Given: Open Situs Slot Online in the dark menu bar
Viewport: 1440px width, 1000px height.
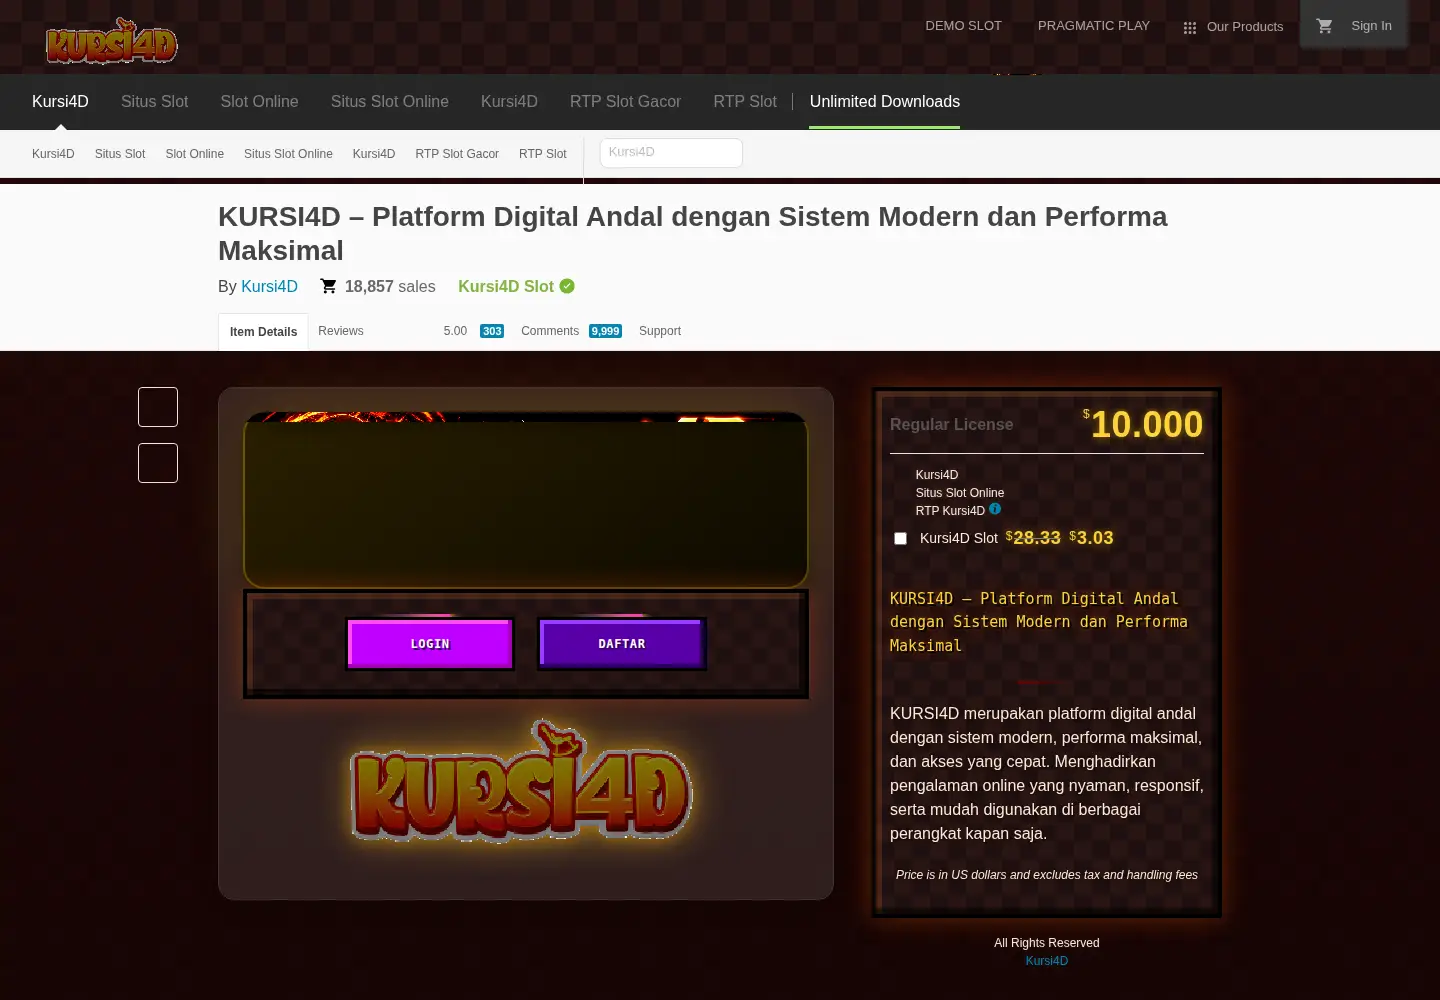Looking at the screenshot, I should tap(390, 101).
